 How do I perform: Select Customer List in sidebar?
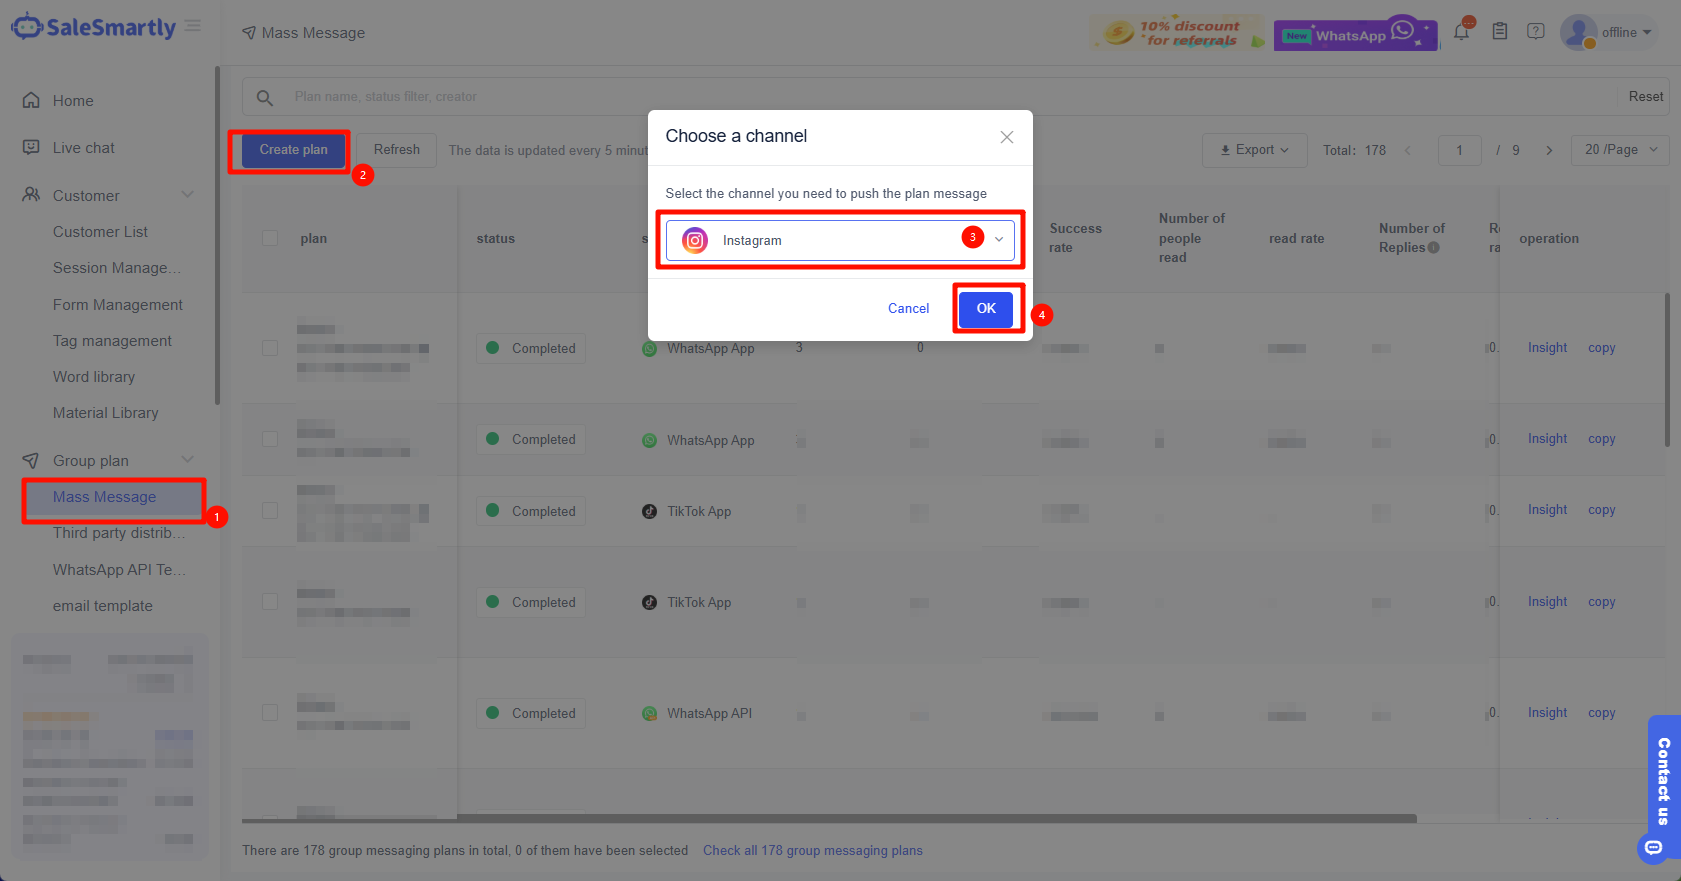pos(100,232)
